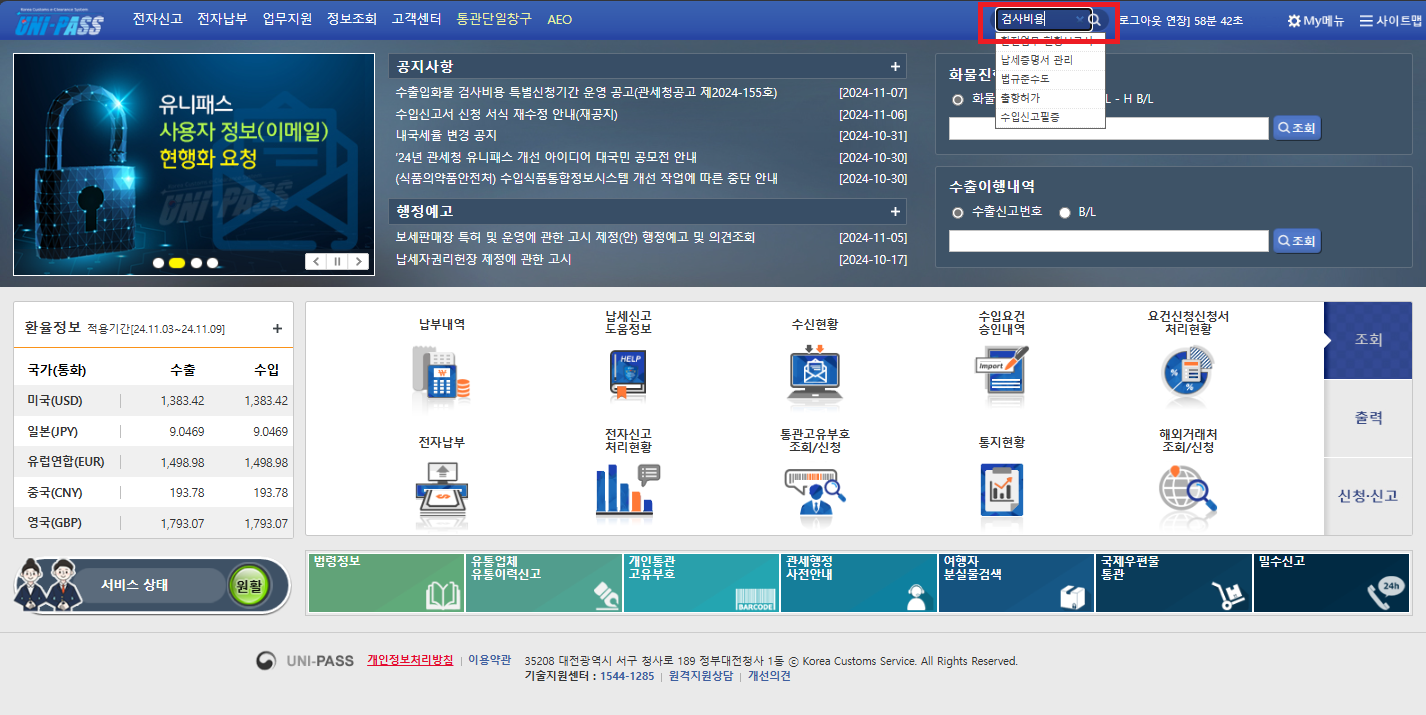The width and height of the screenshot is (1426, 715).
Task: Pick 법규준수도 from search suggestions
Action: click(x=1050, y=79)
